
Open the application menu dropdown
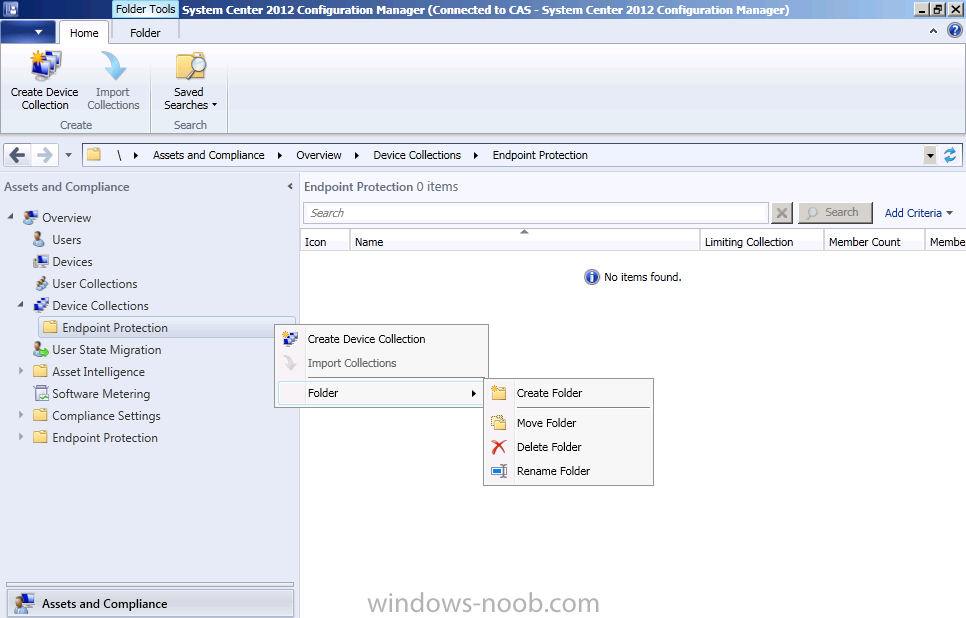point(29,32)
